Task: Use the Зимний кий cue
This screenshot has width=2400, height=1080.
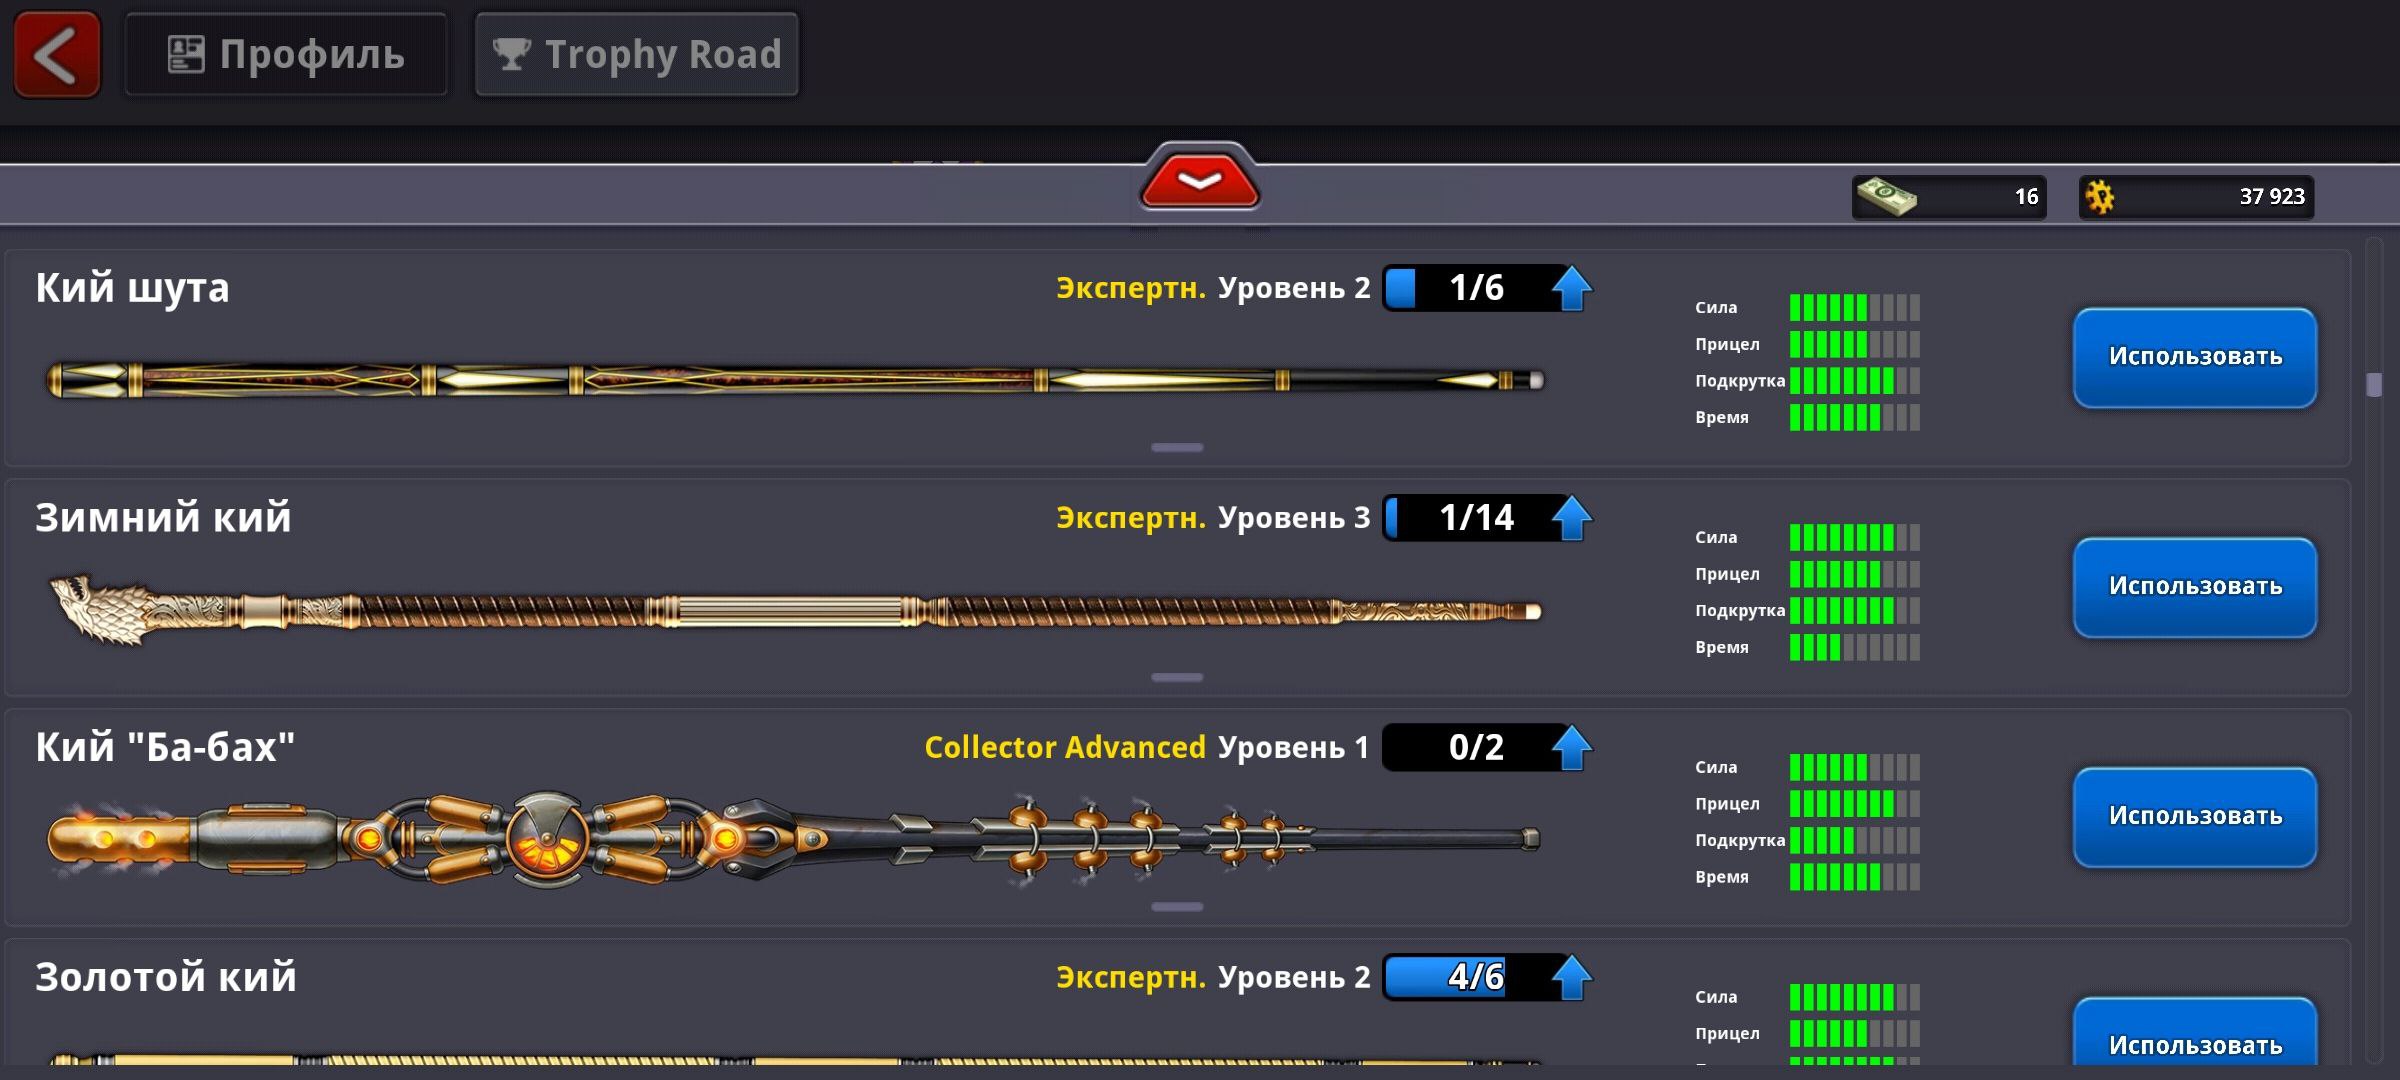Action: pos(2195,587)
